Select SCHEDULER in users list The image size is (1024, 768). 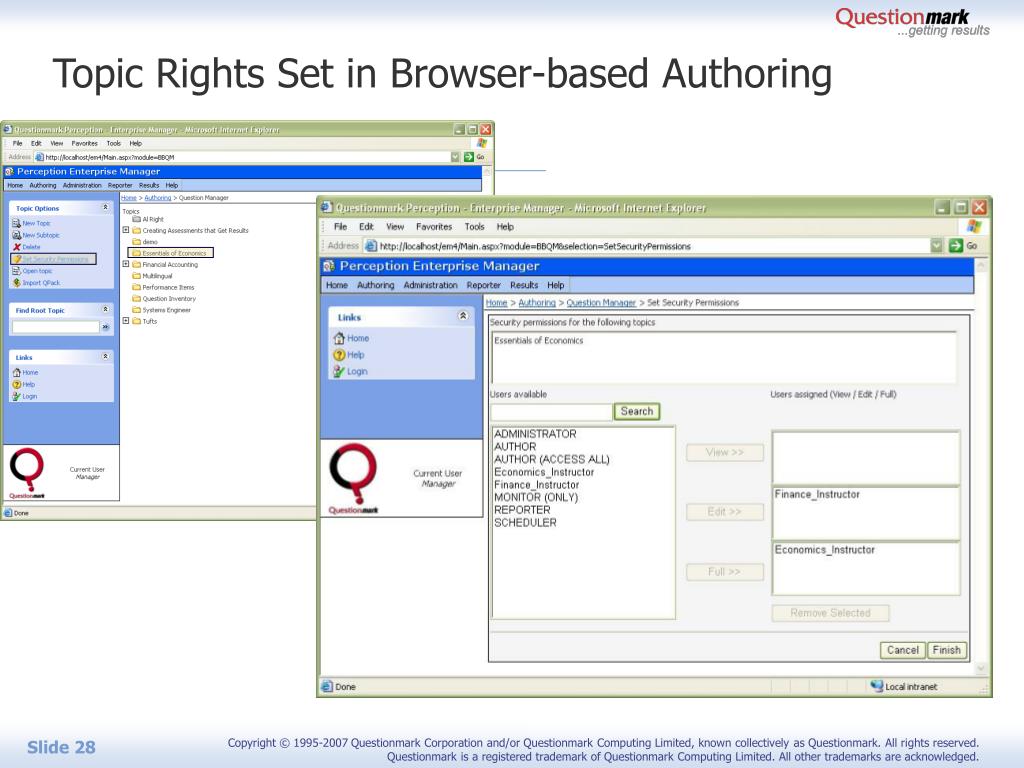pos(525,522)
